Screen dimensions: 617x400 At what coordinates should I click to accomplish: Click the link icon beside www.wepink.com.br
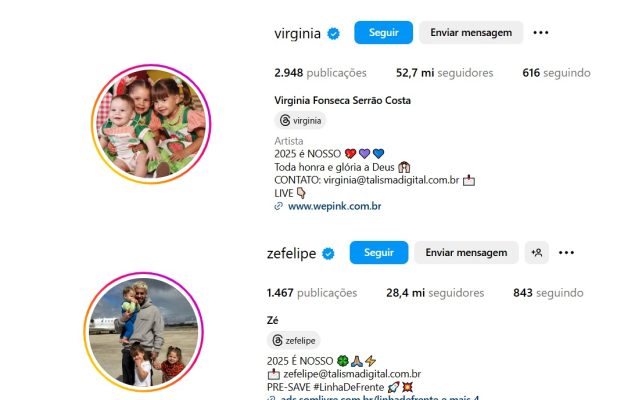point(279,206)
